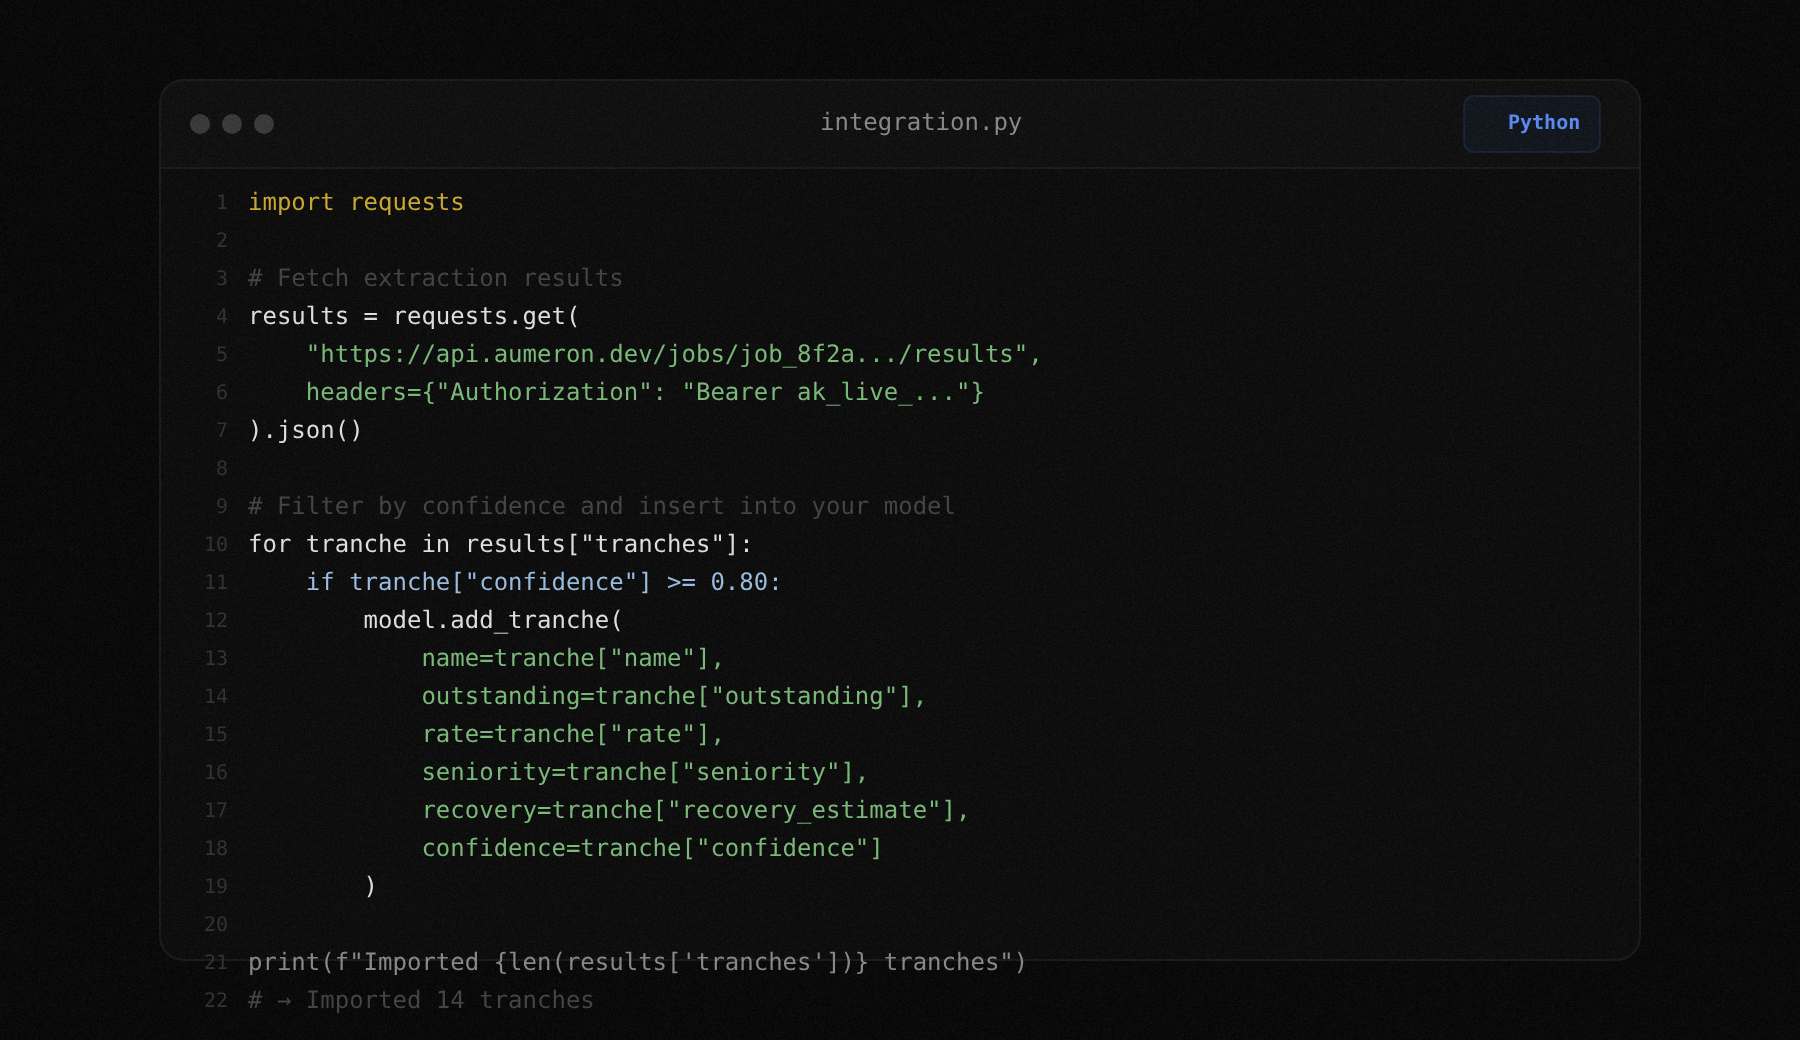This screenshot has width=1800, height=1040.
Task: Click the 'confidence=tranche["confidence"]' argument line
Action: click(x=652, y=848)
